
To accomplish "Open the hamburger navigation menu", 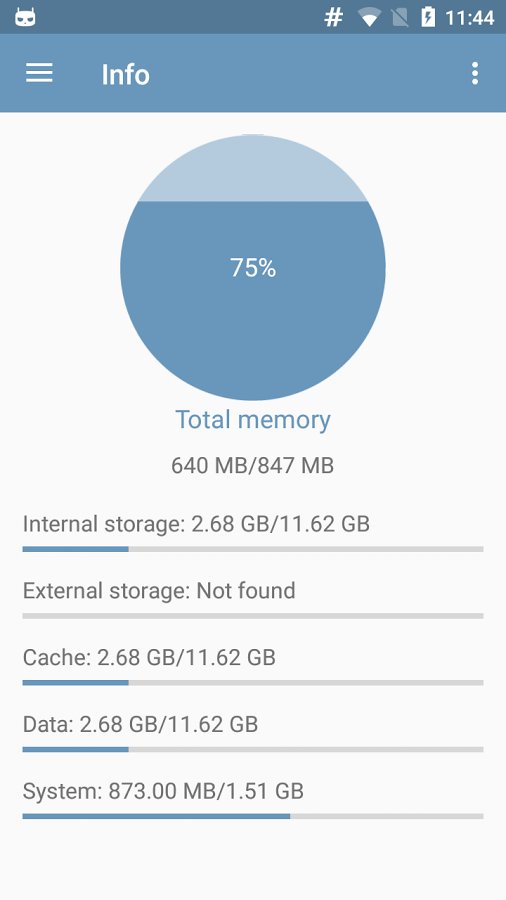I will [x=39, y=73].
